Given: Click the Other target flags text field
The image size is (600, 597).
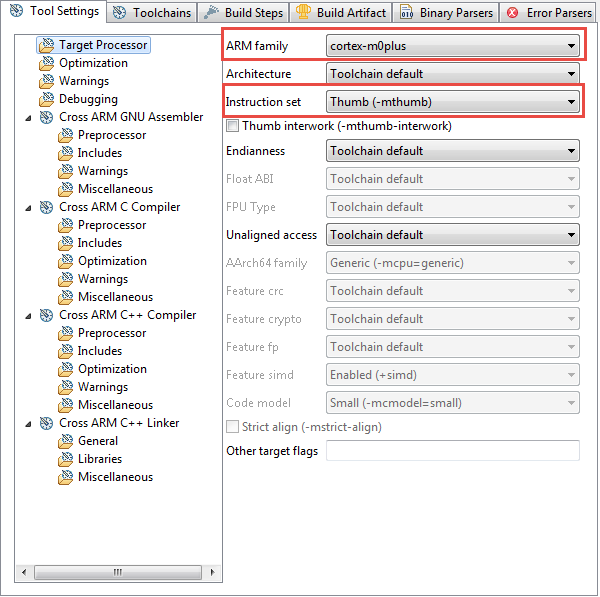Looking at the screenshot, I should coord(453,451).
